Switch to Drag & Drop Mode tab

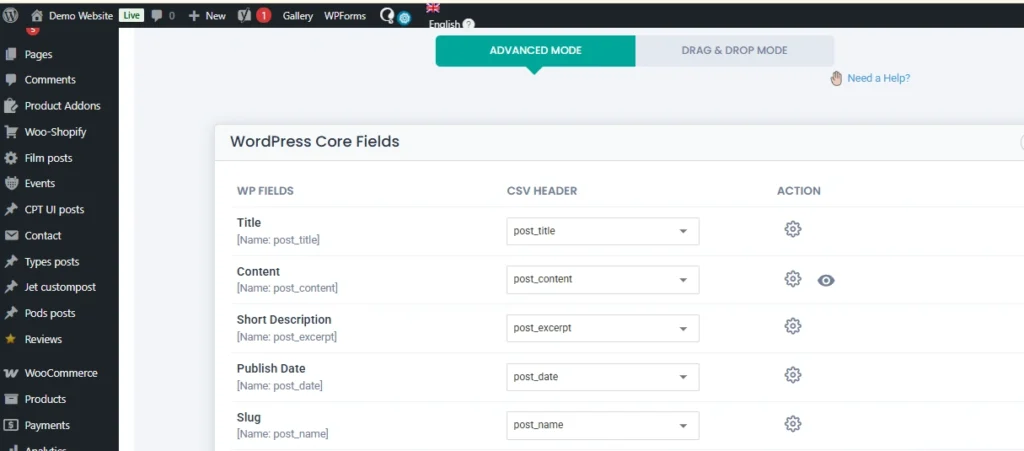(735, 51)
